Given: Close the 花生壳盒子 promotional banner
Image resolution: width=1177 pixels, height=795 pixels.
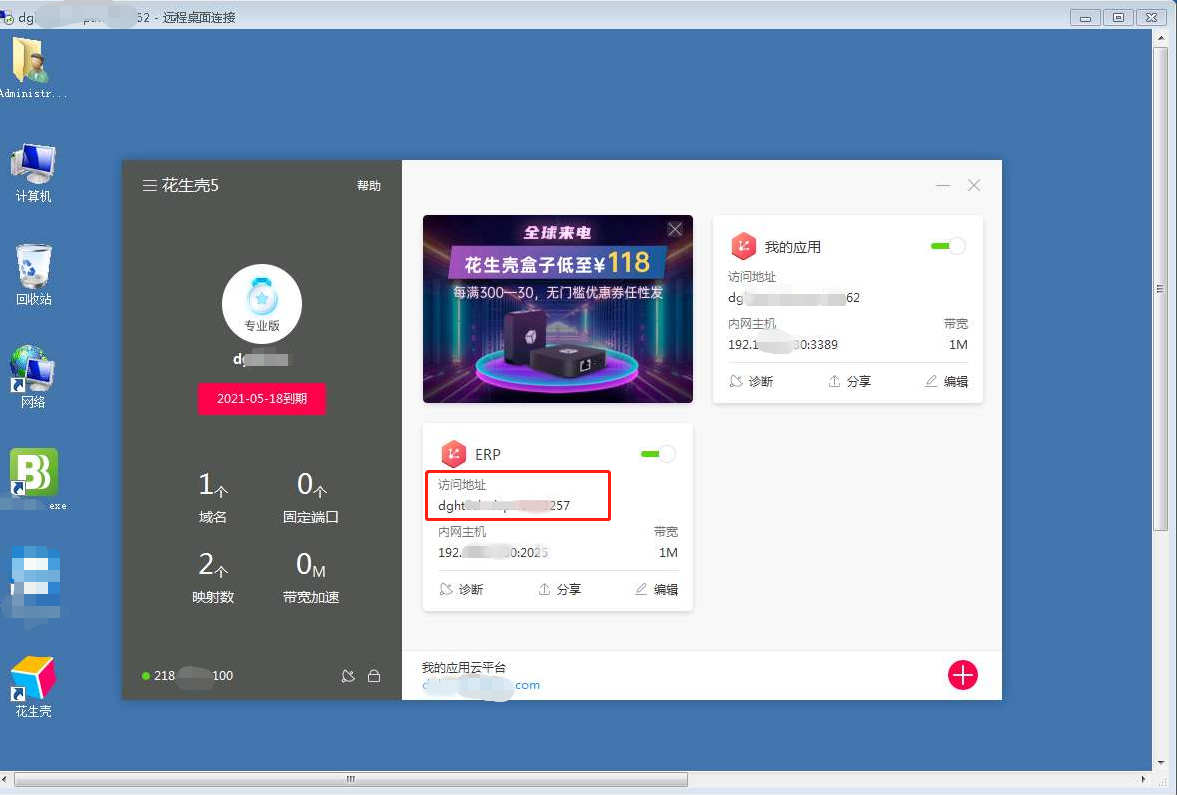Looking at the screenshot, I should coord(675,230).
